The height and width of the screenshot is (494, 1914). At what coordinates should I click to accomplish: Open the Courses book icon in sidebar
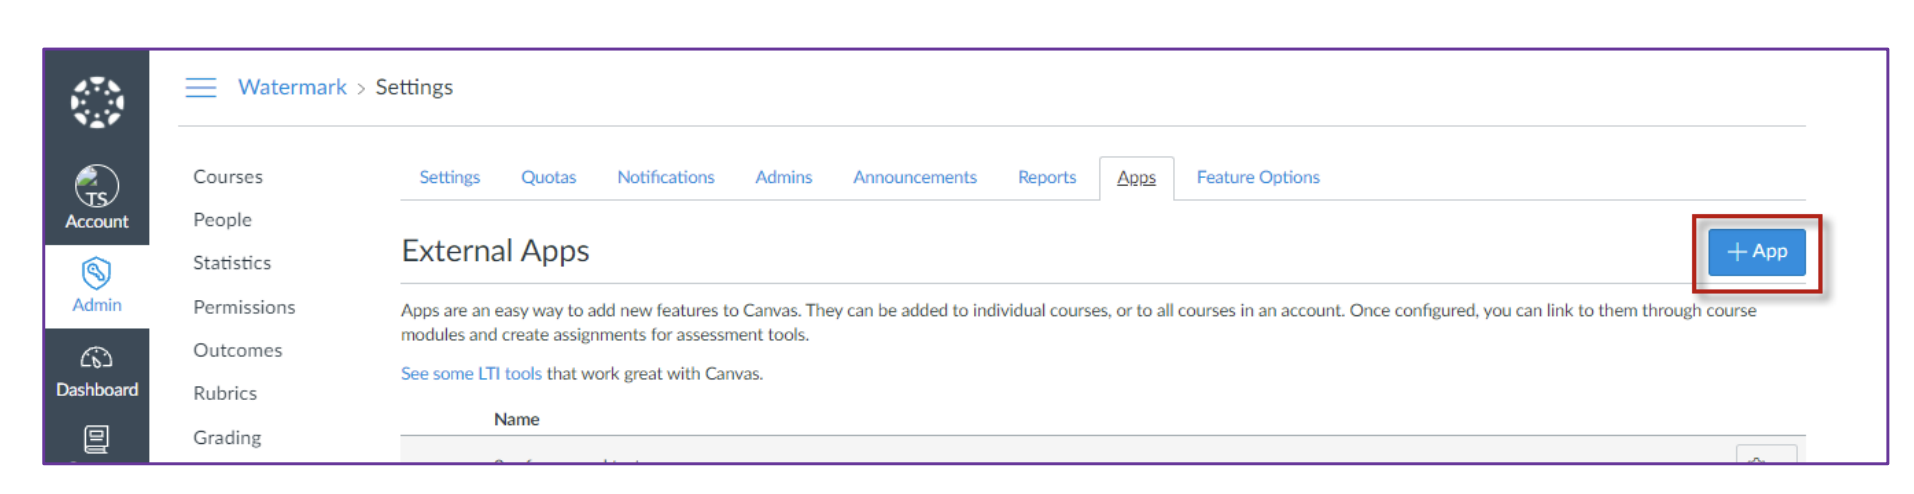97,439
